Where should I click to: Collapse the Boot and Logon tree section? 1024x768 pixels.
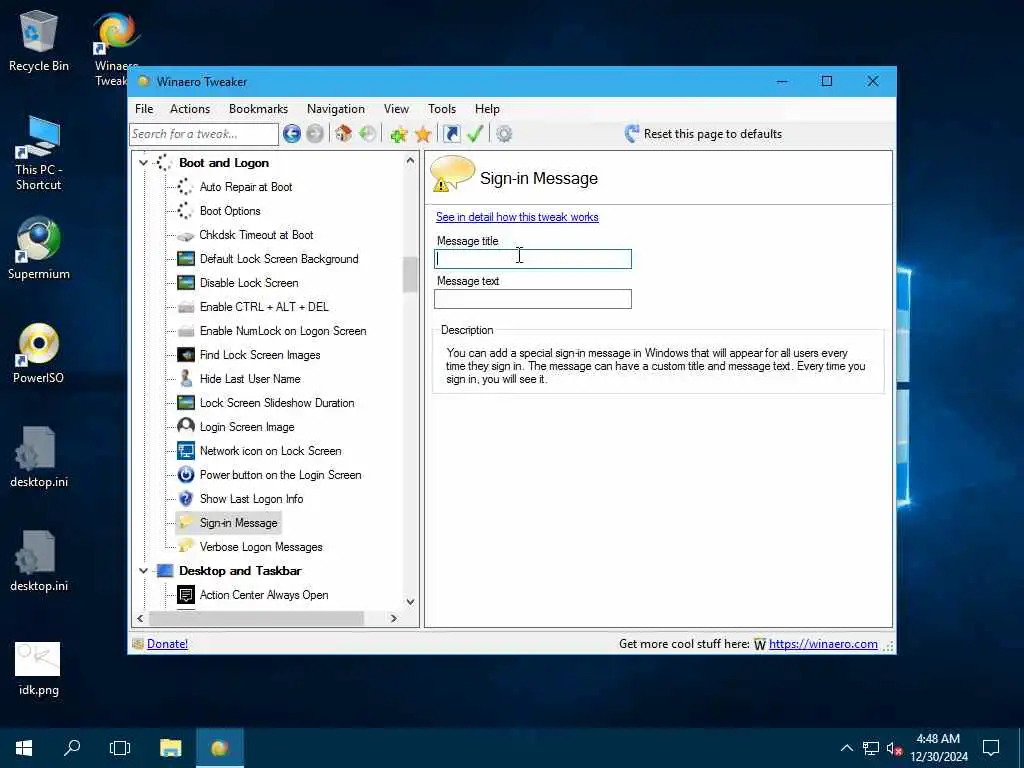143,163
